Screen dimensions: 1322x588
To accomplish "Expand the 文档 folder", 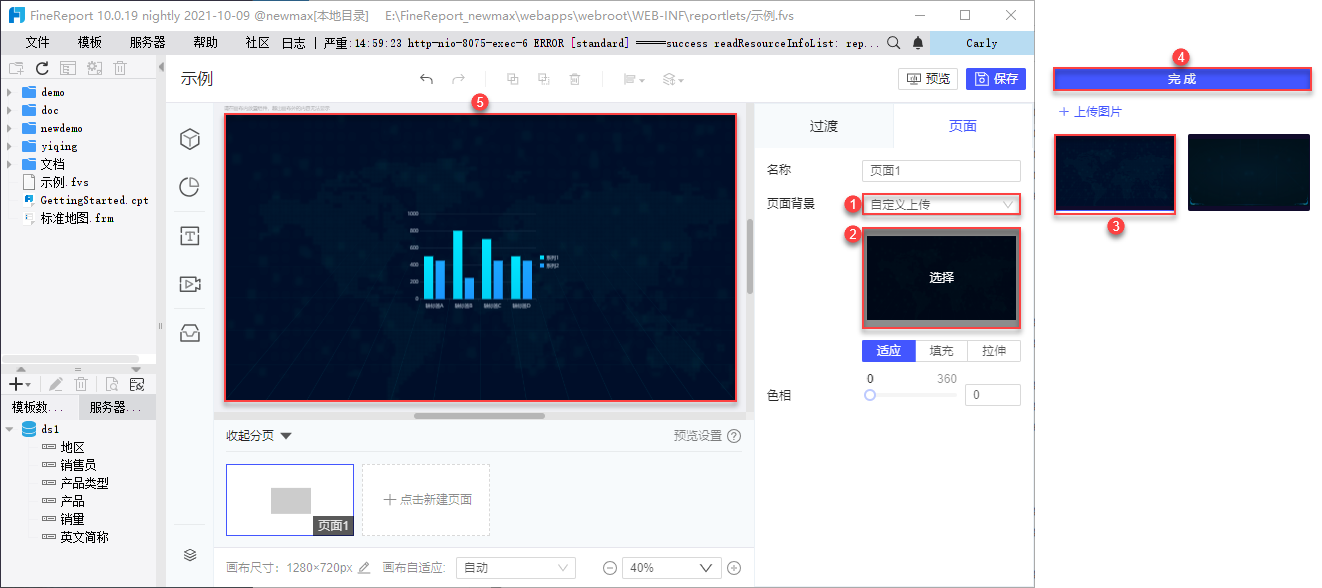I will pos(9,164).
